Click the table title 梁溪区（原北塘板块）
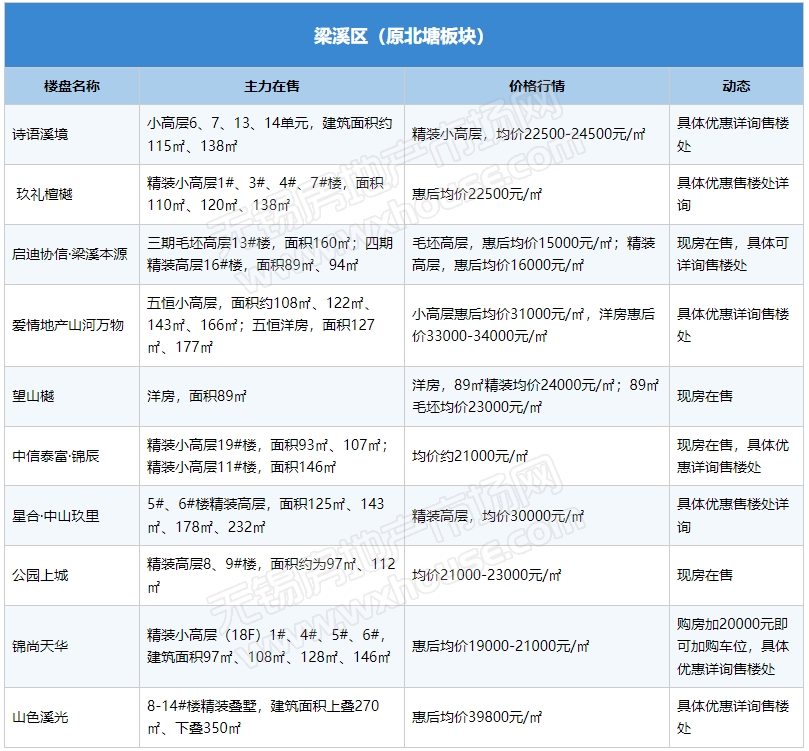Viewport: 809px width, 751px height. click(x=399, y=36)
